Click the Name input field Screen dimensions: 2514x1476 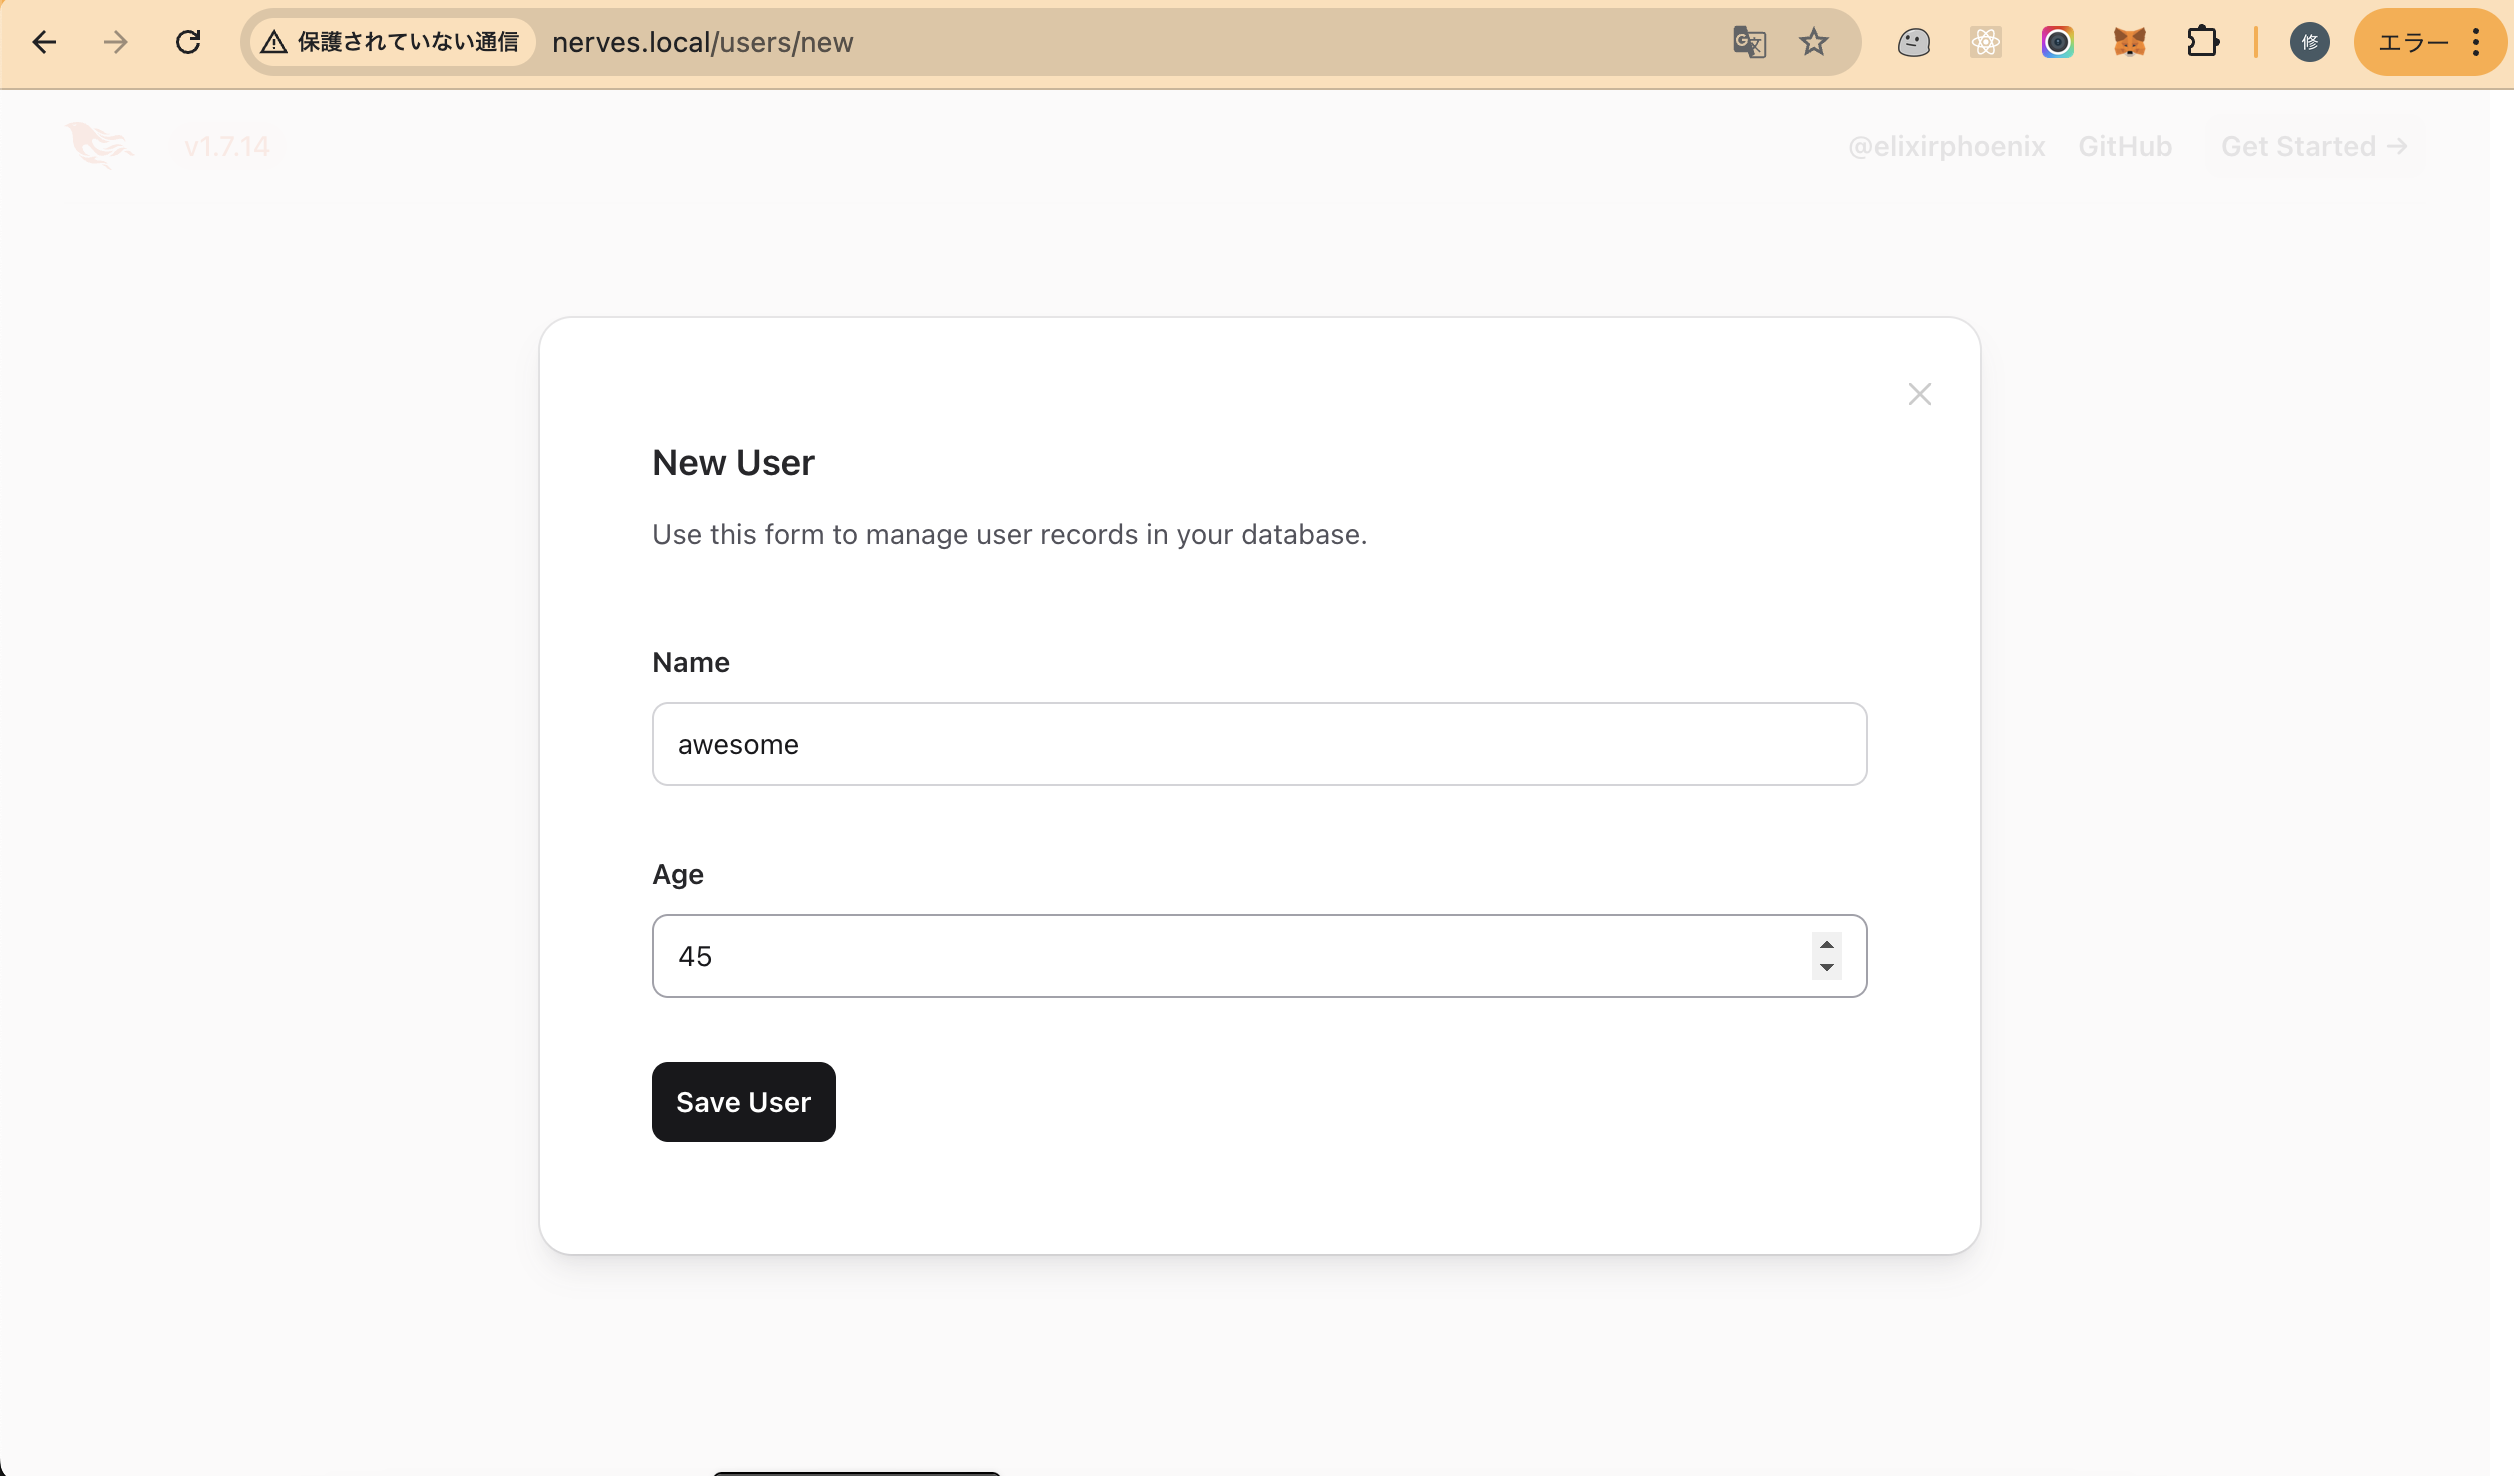pyautogui.click(x=1259, y=744)
